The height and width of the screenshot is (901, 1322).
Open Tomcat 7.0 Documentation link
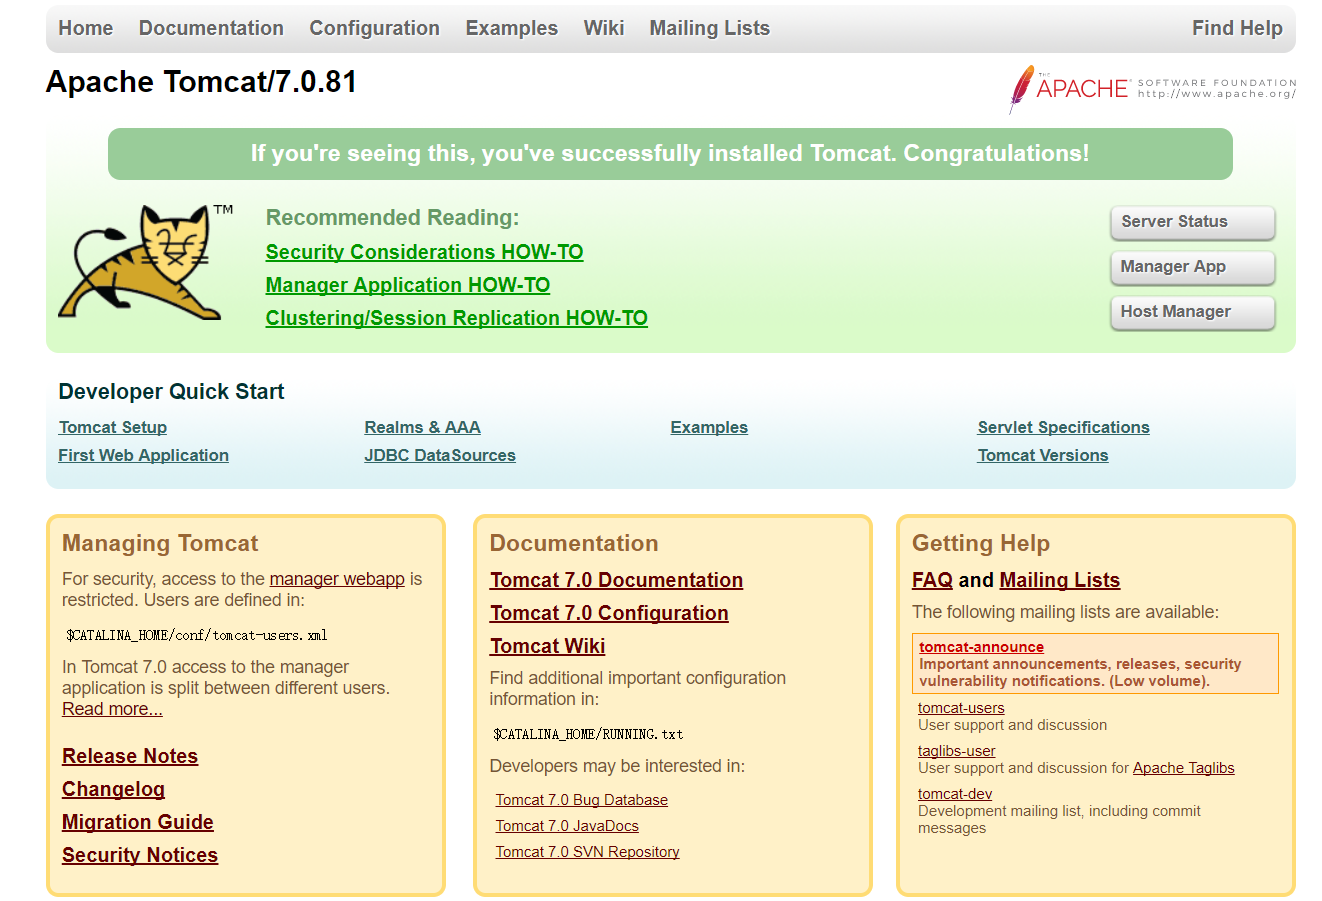[x=616, y=580]
